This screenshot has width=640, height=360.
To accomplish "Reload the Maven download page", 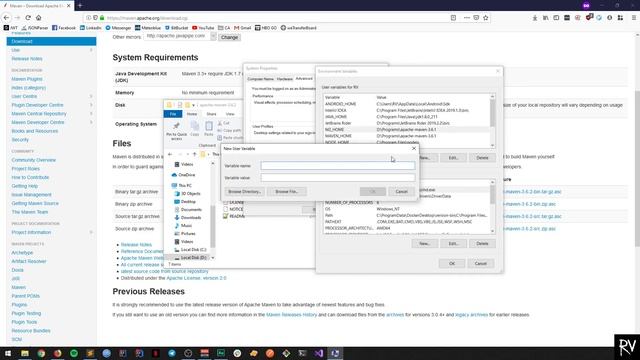I will pos(28,18).
